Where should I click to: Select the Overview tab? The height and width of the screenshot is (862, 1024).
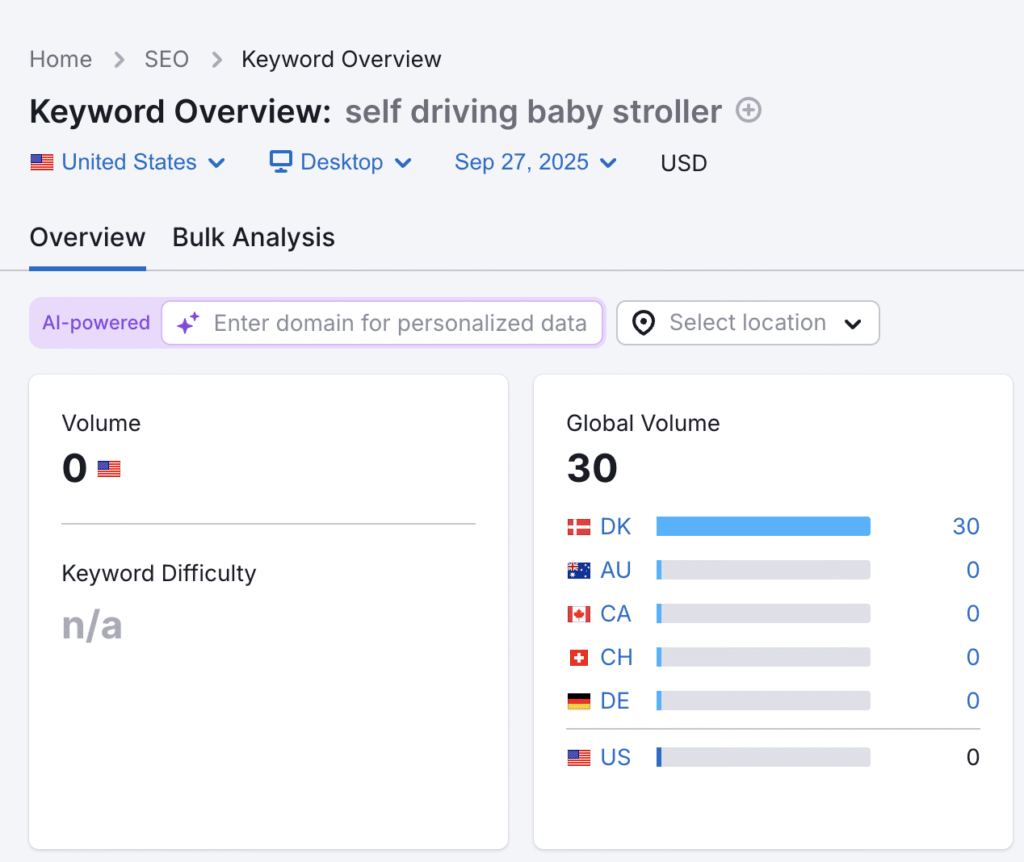(87, 237)
